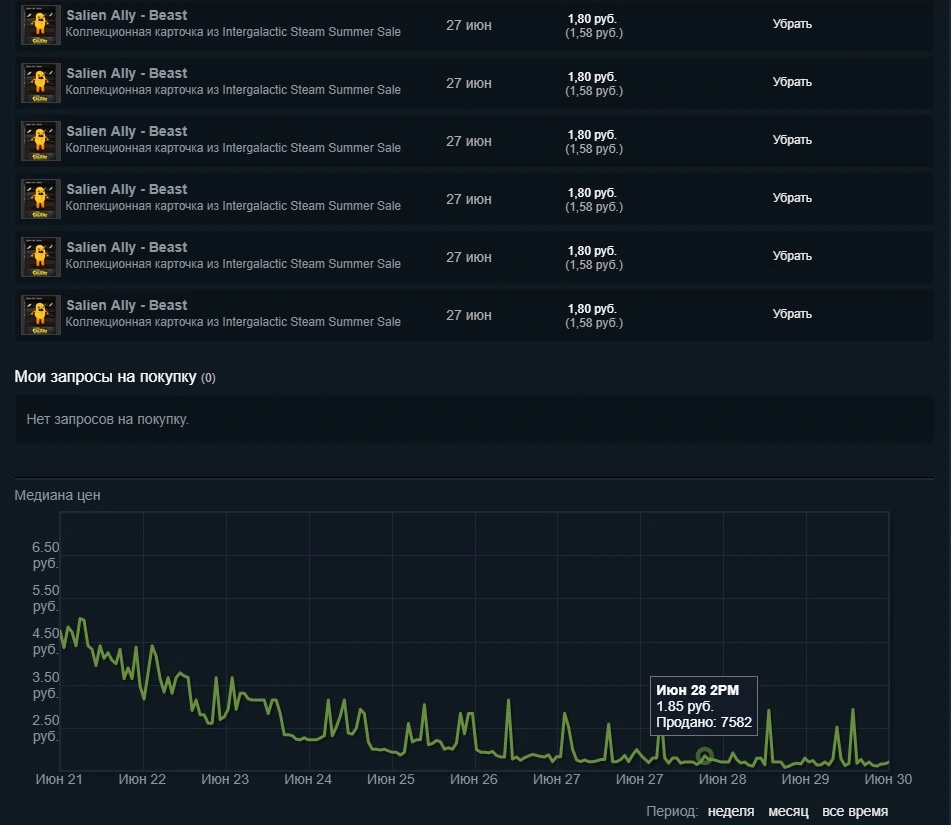This screenshot has height=825, width=951.
Task: Click the 1.85 руб. tooltip price
Action: click(x=685, y=706)
